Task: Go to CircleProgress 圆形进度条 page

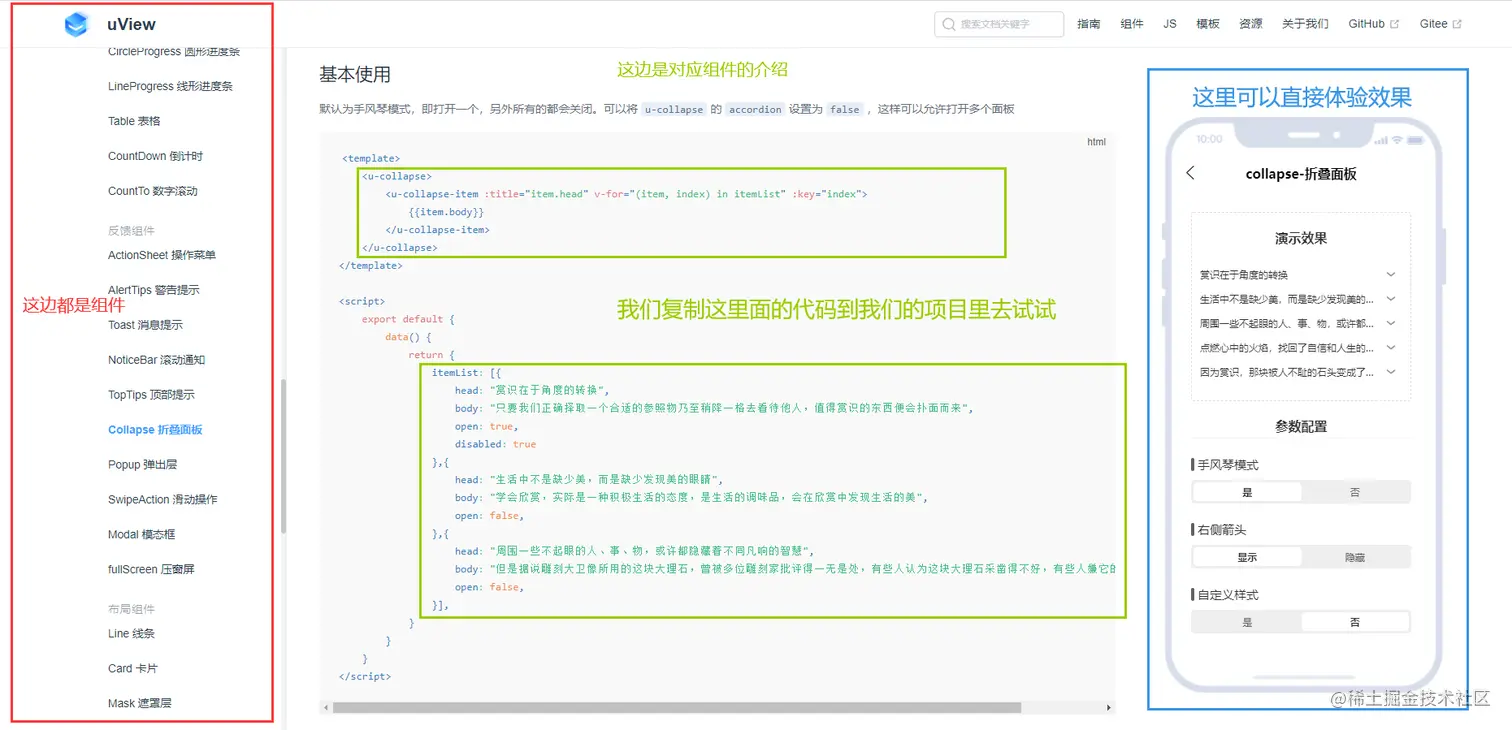Action: point(173,51)
